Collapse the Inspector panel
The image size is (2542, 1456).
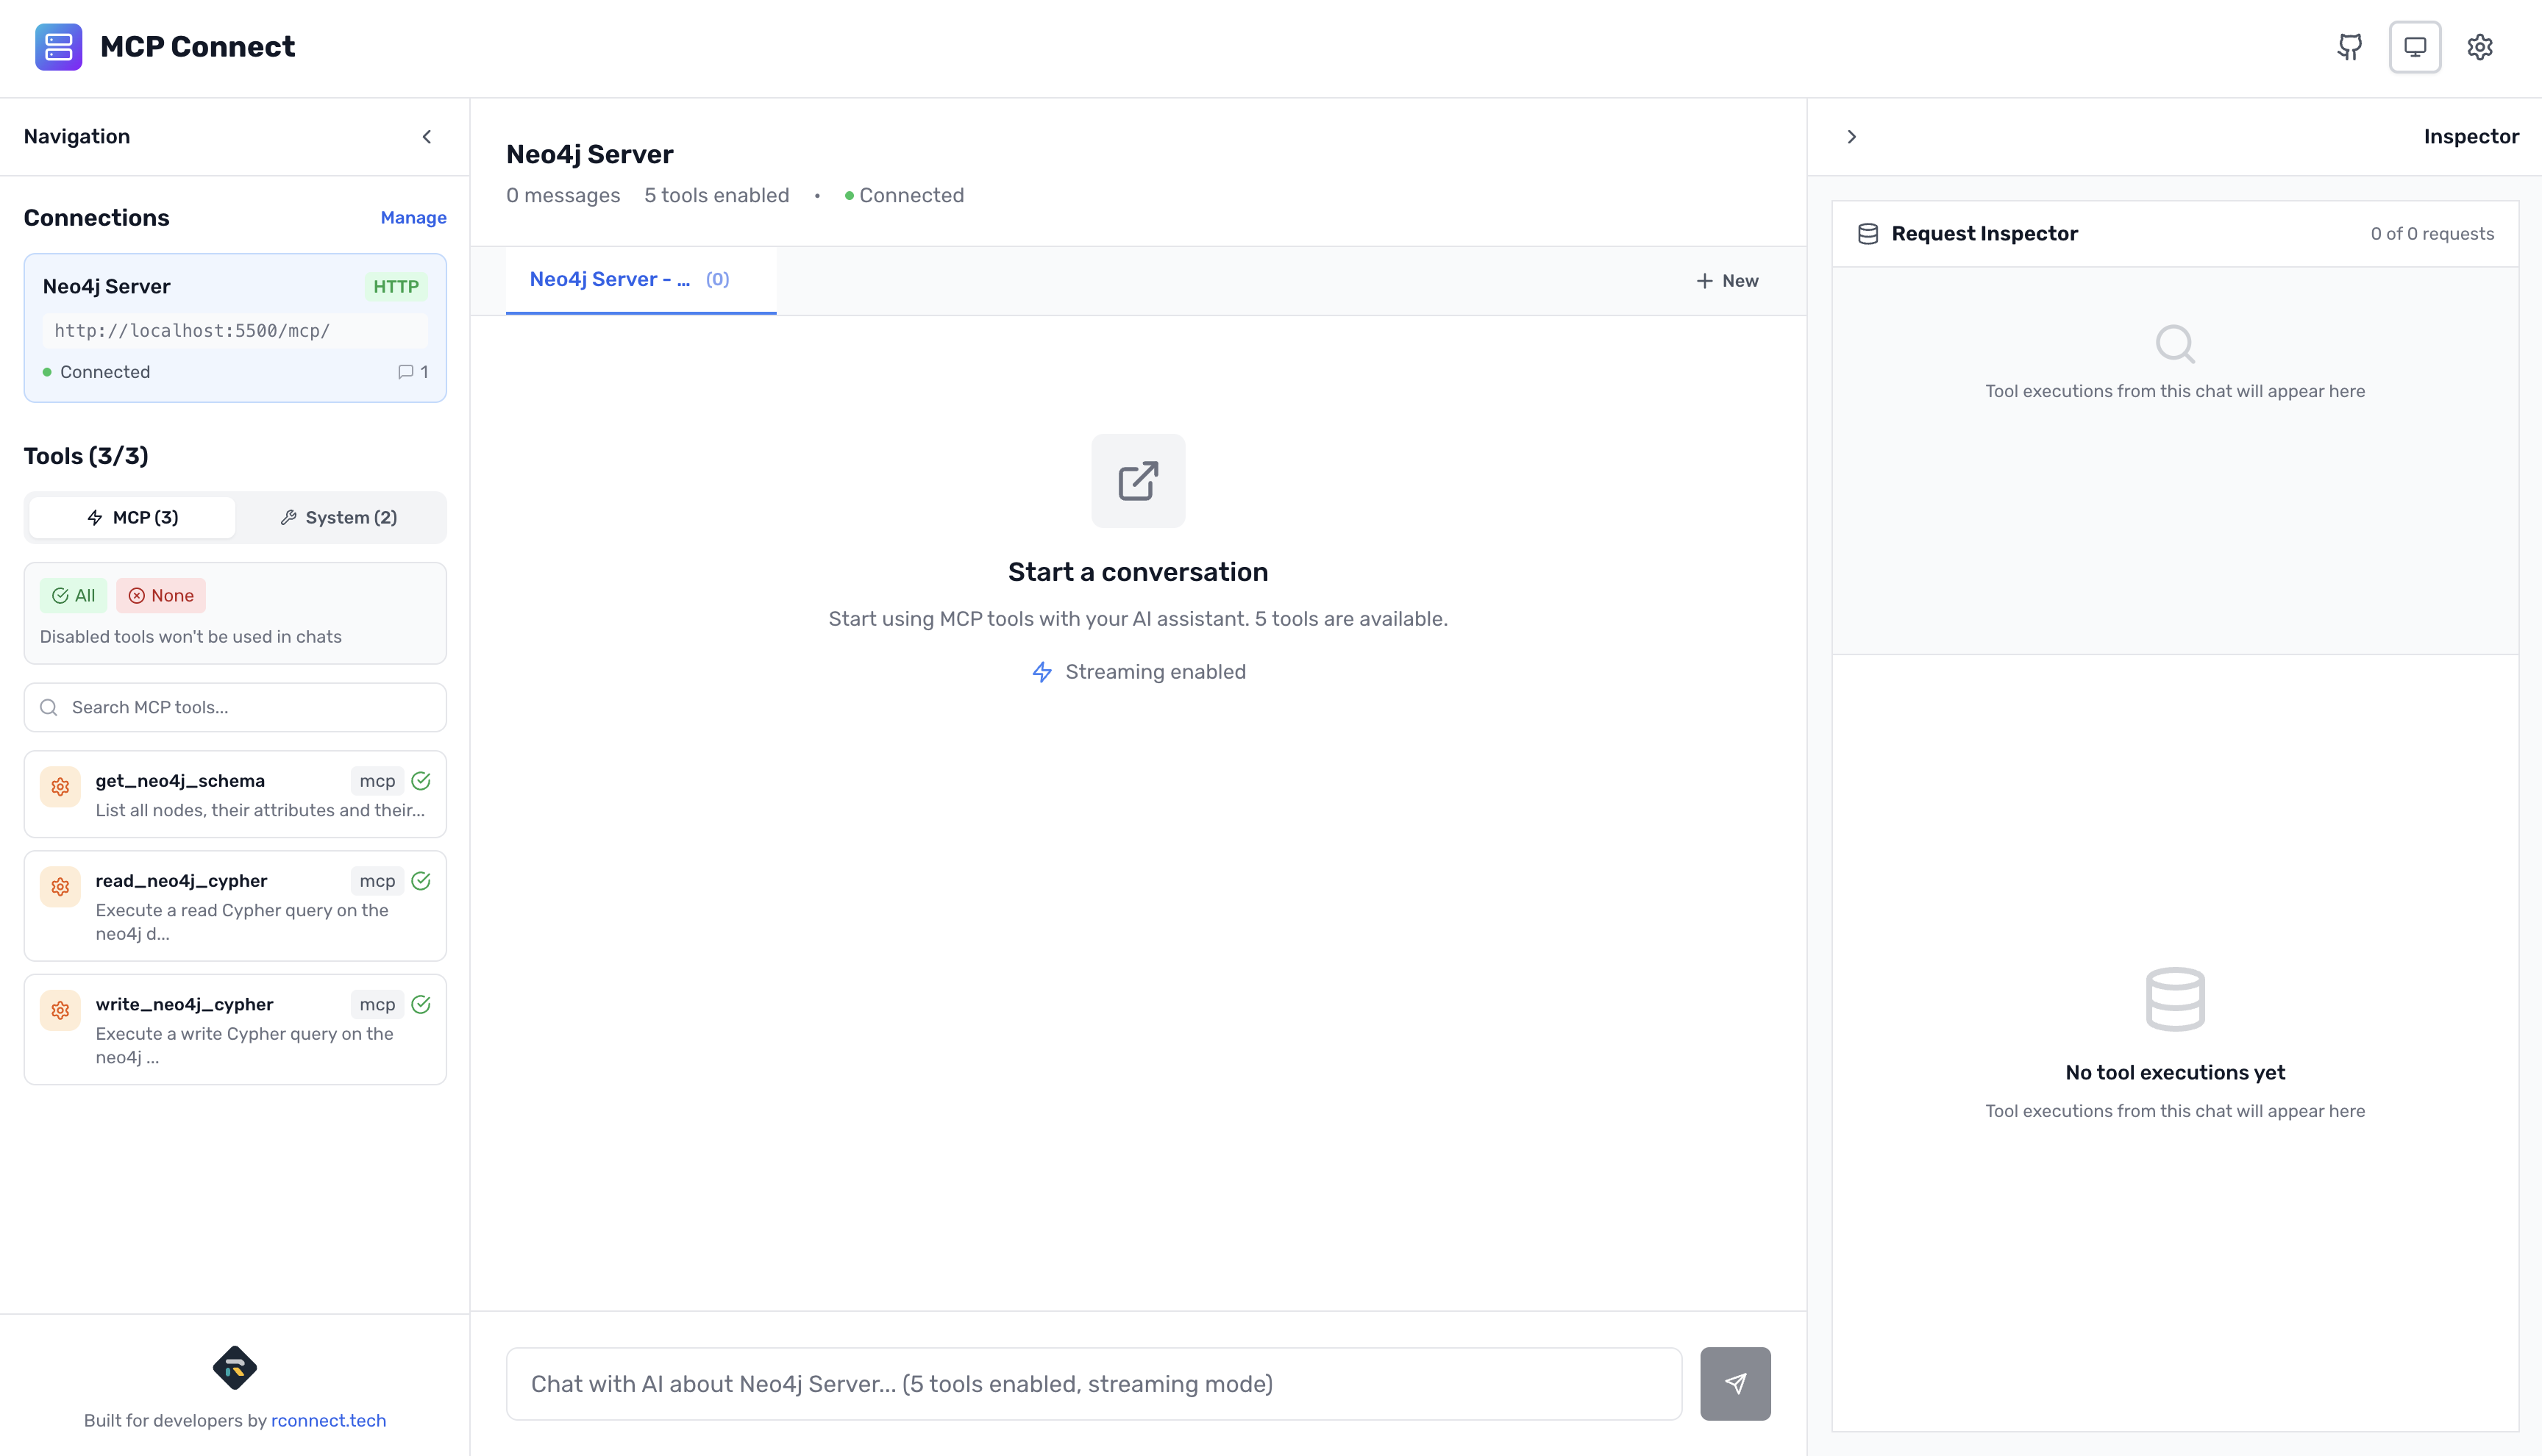(1853, 136)
